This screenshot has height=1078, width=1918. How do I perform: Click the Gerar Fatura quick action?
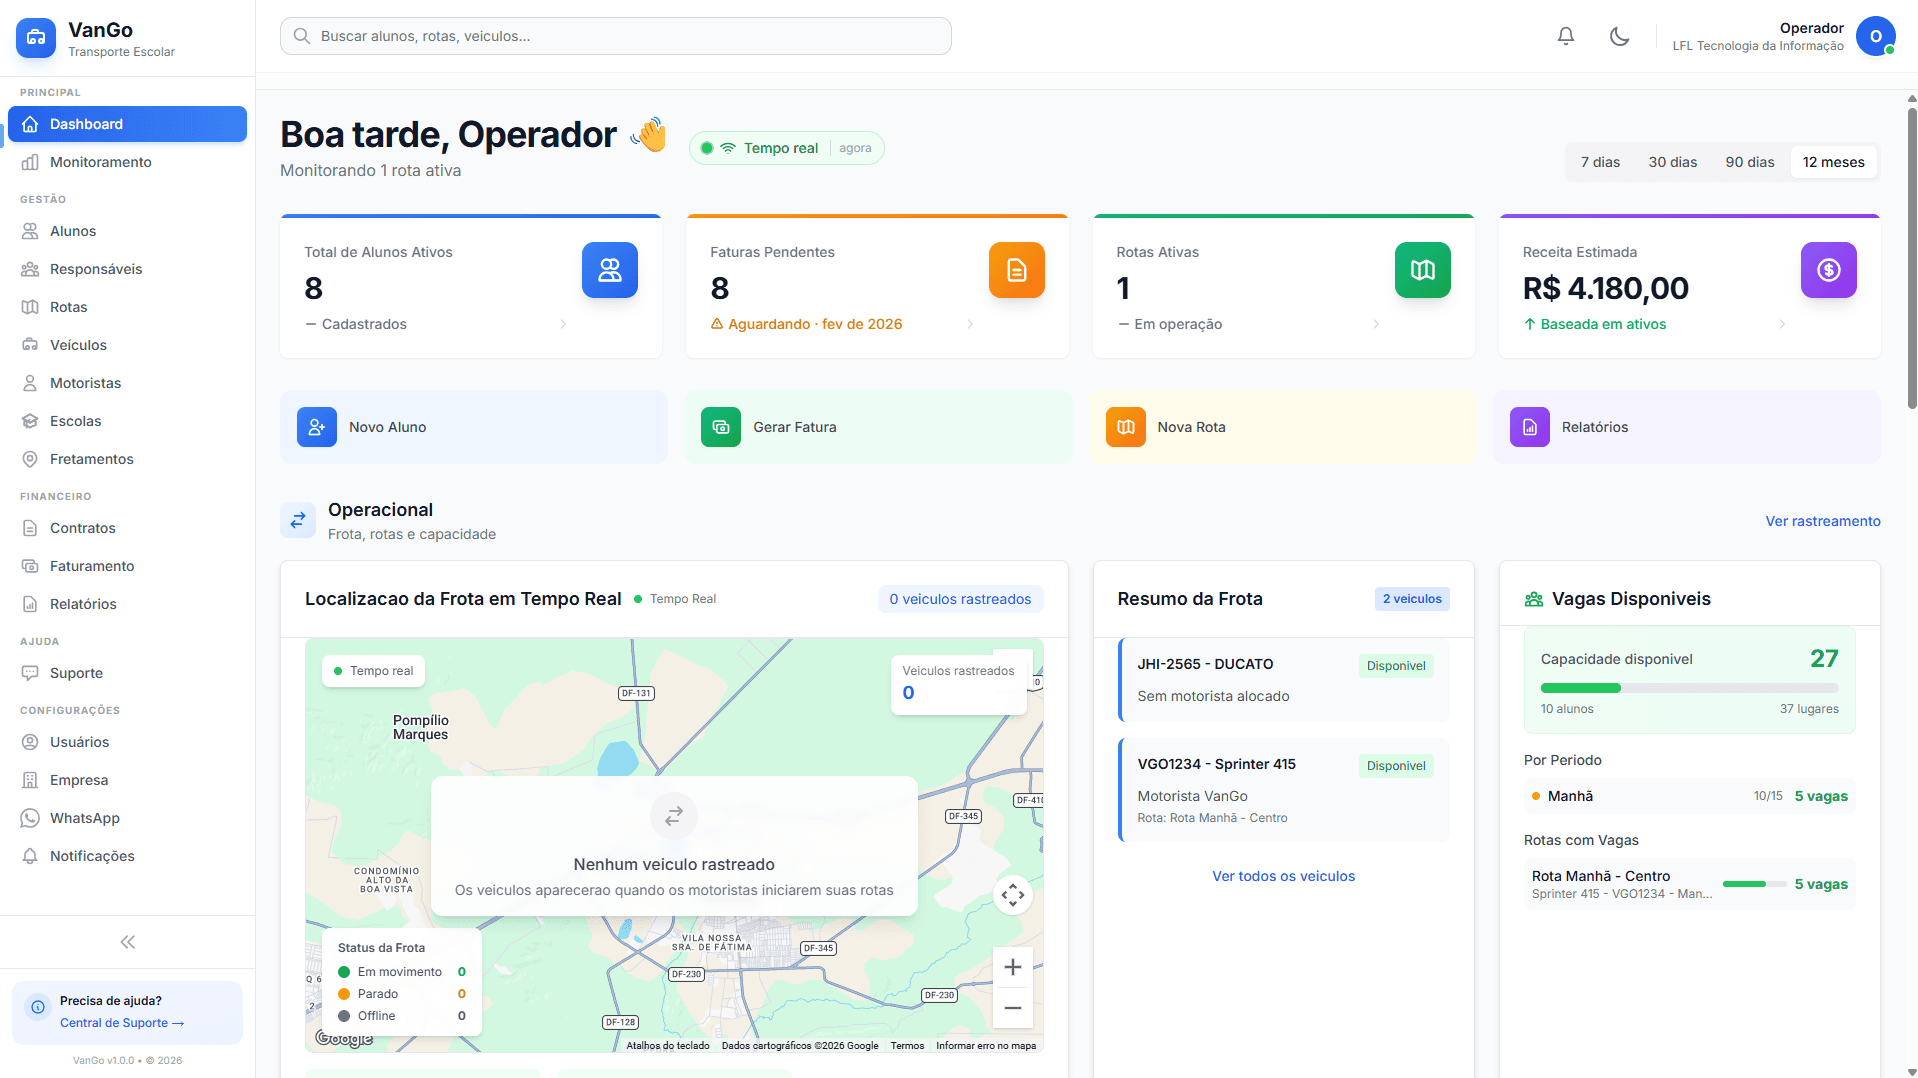coord(877,427)
